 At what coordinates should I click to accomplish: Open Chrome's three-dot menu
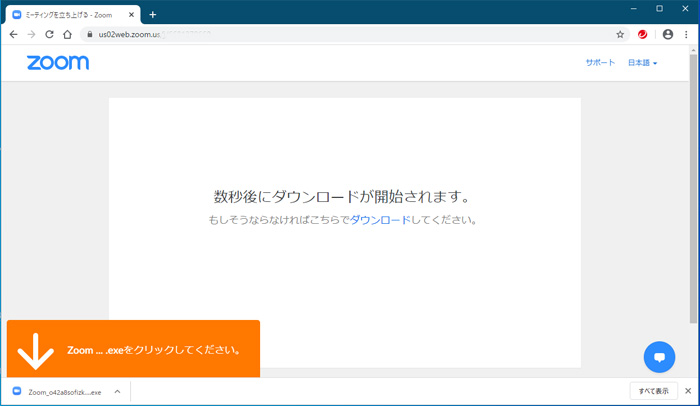click(686, 34)
